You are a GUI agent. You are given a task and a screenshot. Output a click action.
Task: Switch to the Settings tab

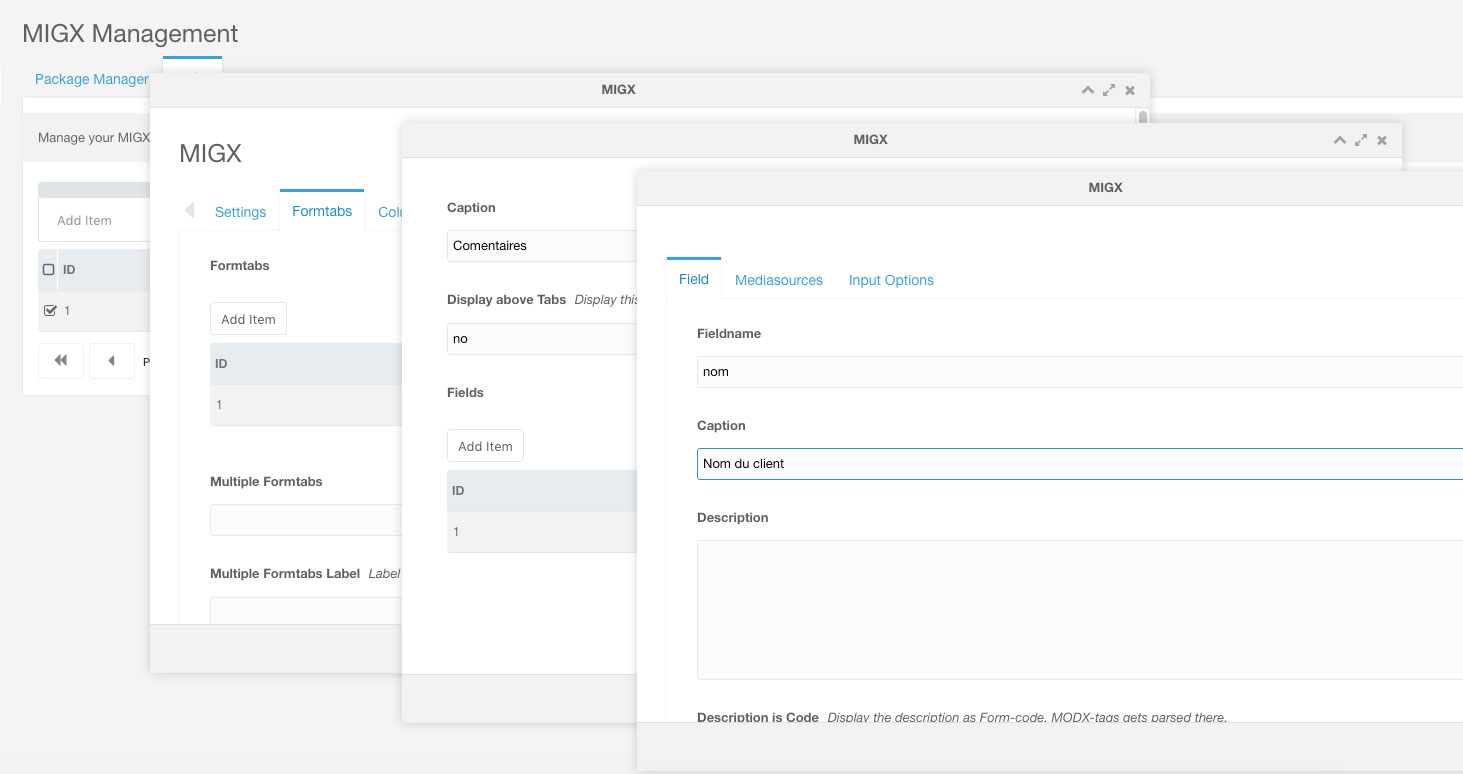coord(240,212)
